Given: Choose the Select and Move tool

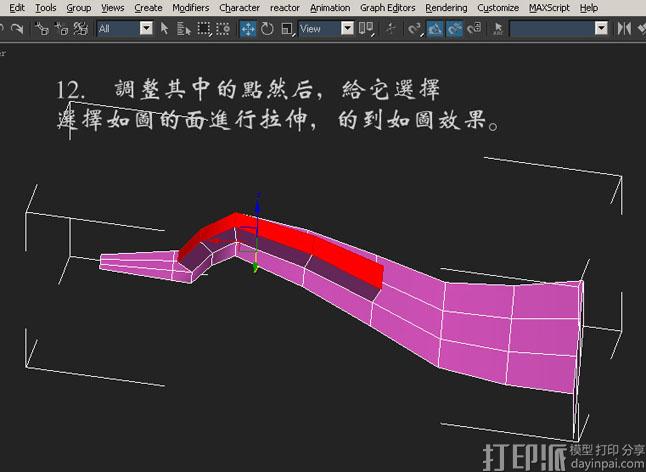Looking at the screenshot, I should click(x=248, y=29).
